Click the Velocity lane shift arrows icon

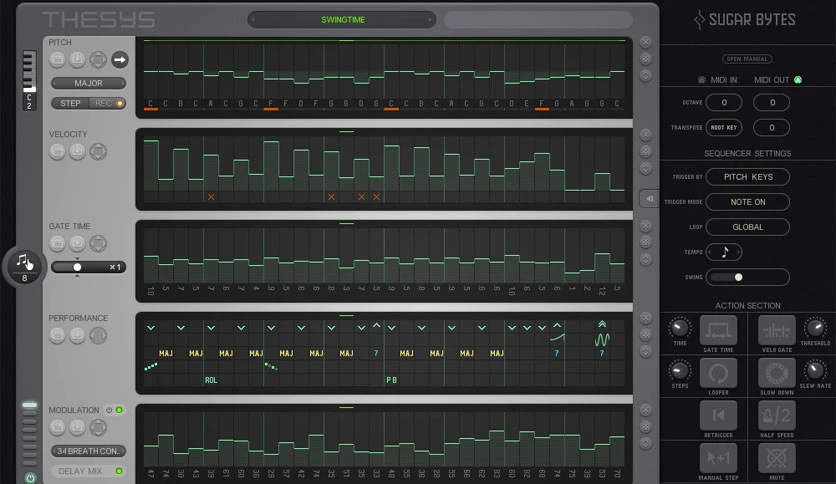[98, 151]
